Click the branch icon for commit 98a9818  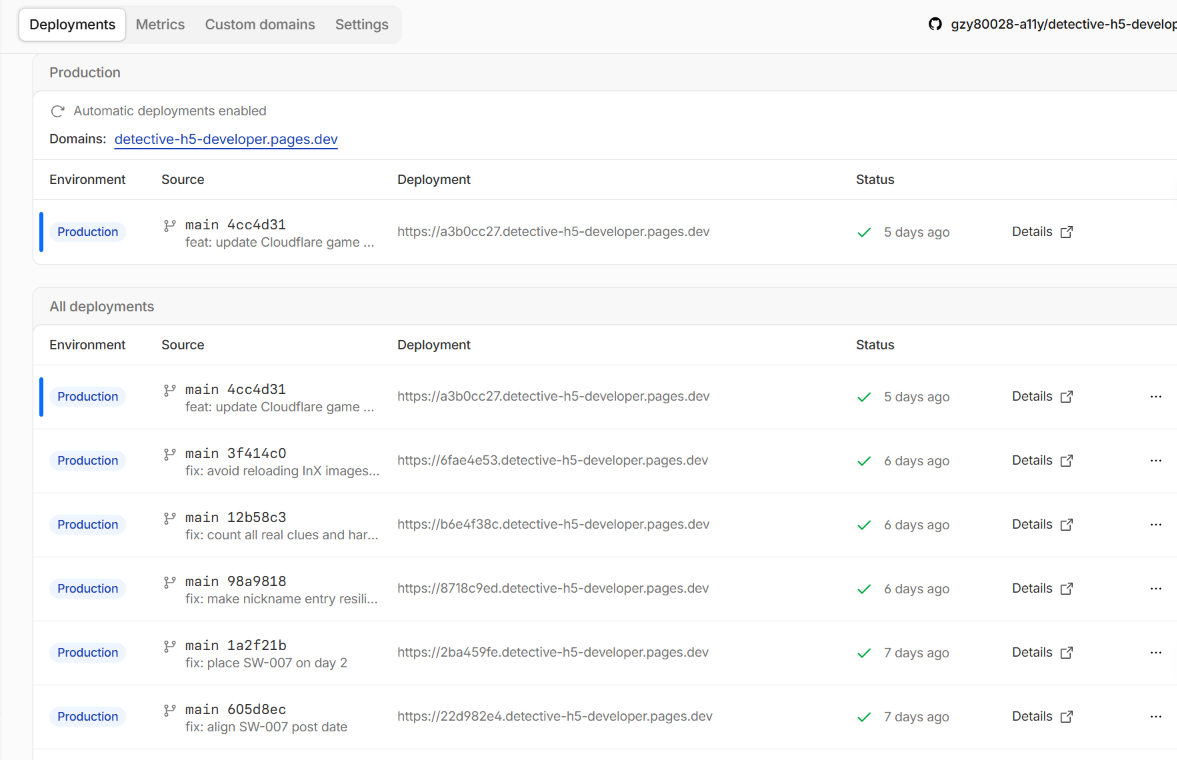[170, 581]
